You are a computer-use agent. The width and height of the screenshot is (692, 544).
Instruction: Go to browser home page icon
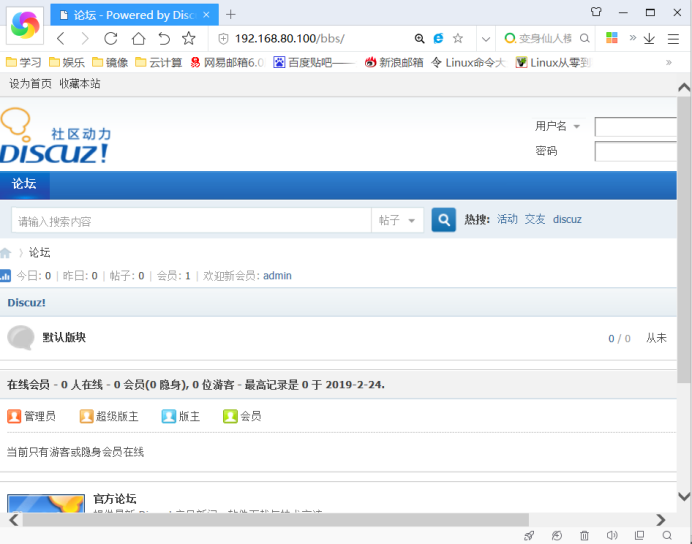[138, 39]
